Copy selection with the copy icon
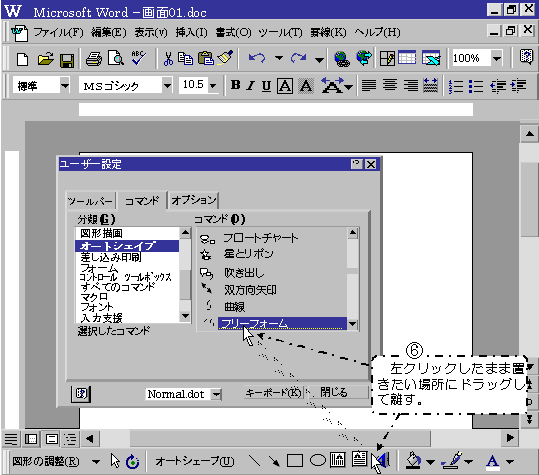The width and height of the screenshot is (539, 475). pos(186,59)
